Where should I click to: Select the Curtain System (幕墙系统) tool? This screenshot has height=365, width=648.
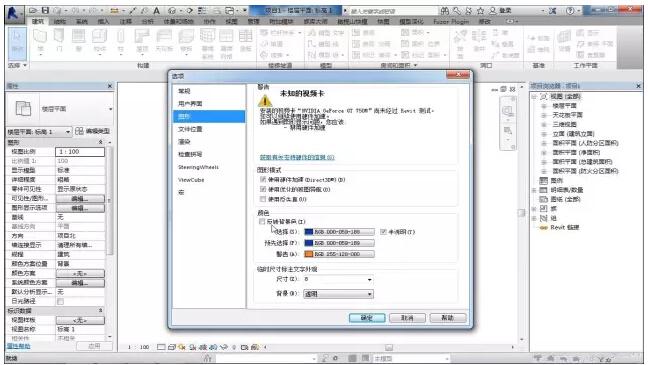coord(207,43)
